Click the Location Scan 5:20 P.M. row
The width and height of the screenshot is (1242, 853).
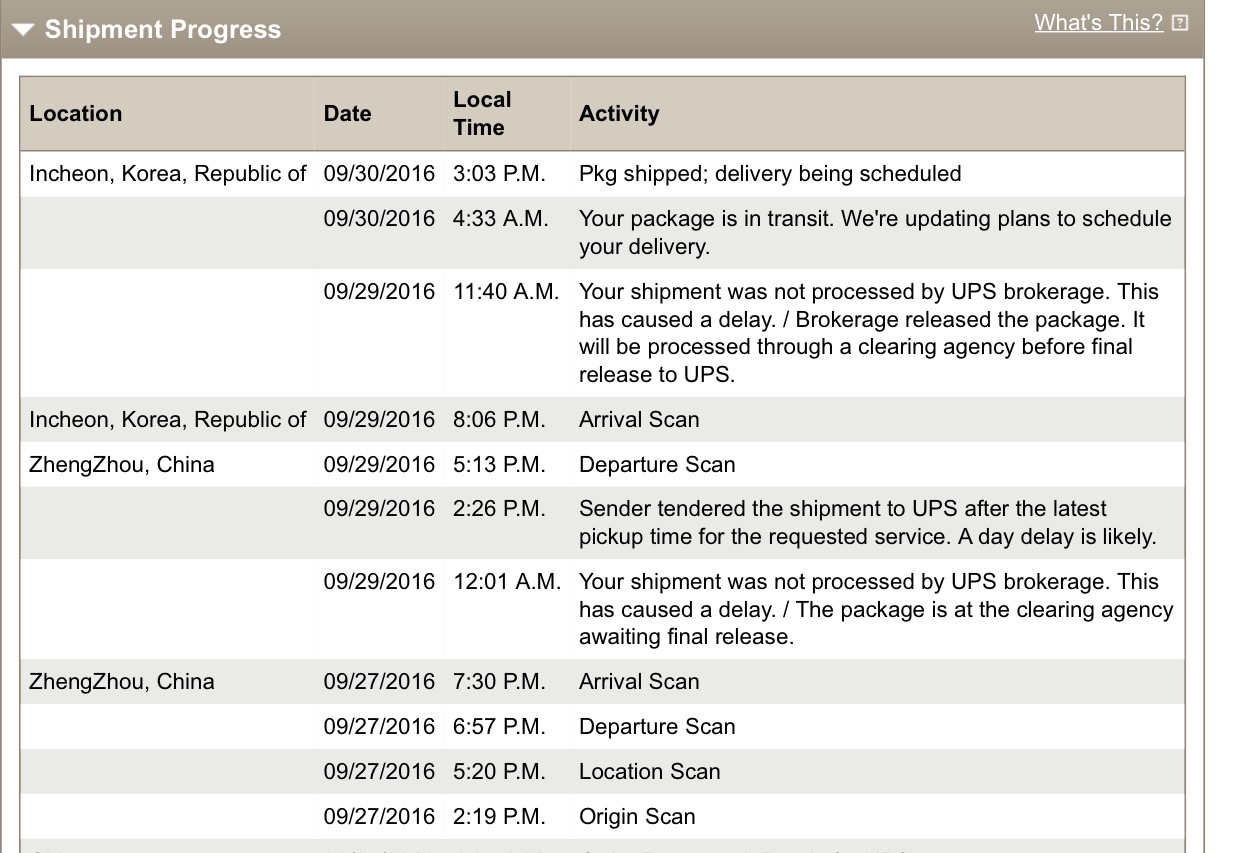[602, 771]
